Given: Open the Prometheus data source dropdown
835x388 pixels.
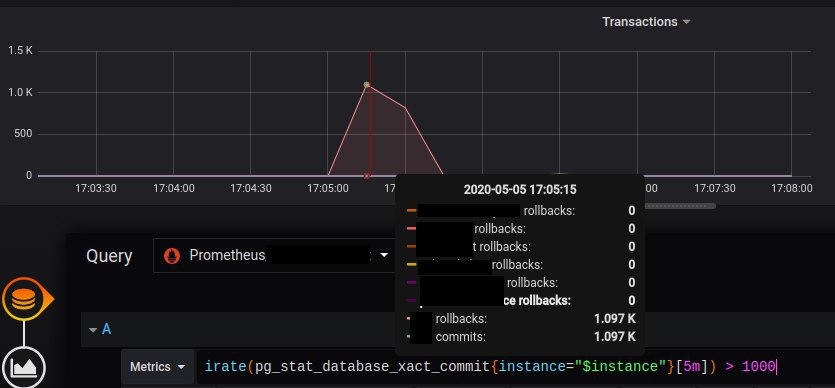Looking at the screenshot, I should click(x=274, y=255).
